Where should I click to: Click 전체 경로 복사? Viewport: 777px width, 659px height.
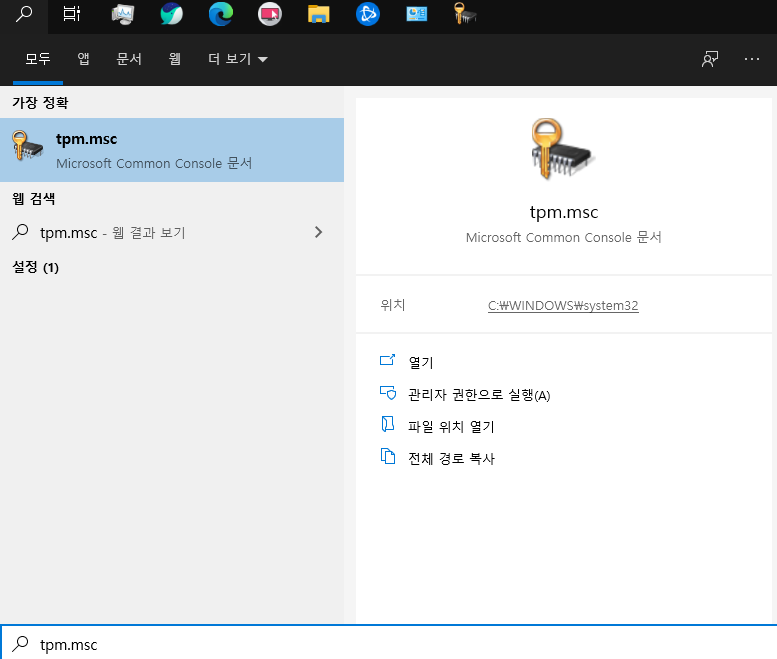(x=451, y=459)
